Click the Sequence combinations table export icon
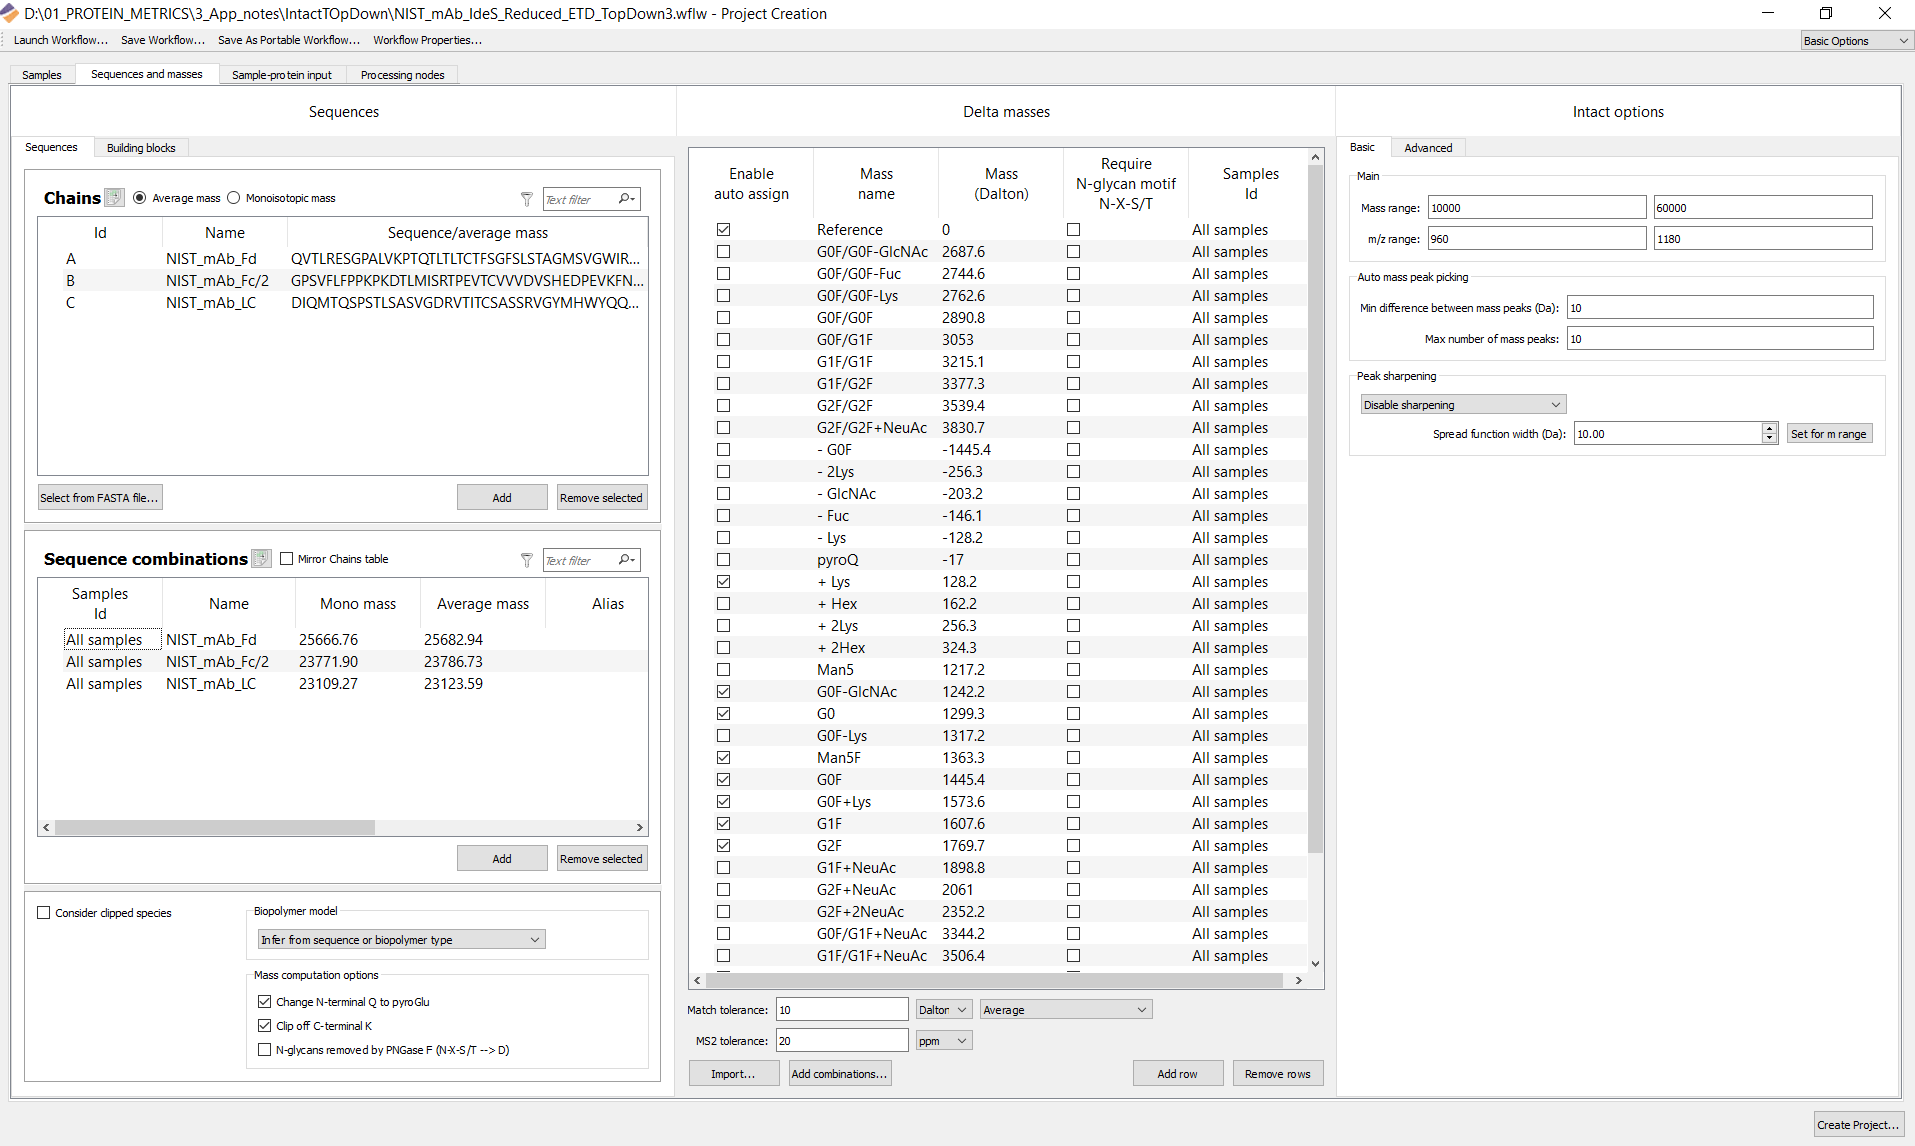This screenshot has height=1146, width=1915. click(261, 559)
